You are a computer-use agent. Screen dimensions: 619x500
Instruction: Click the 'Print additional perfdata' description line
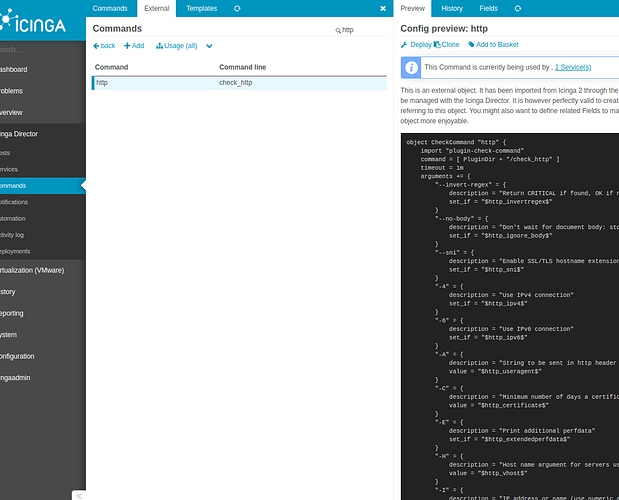(522, 431)
